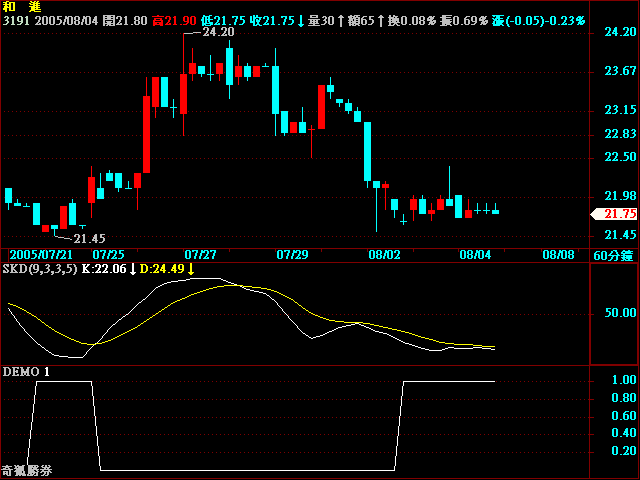This screenshot has height=480, width=640.
Task: Click the 08/08 date axis label
Action: point(558,255)
